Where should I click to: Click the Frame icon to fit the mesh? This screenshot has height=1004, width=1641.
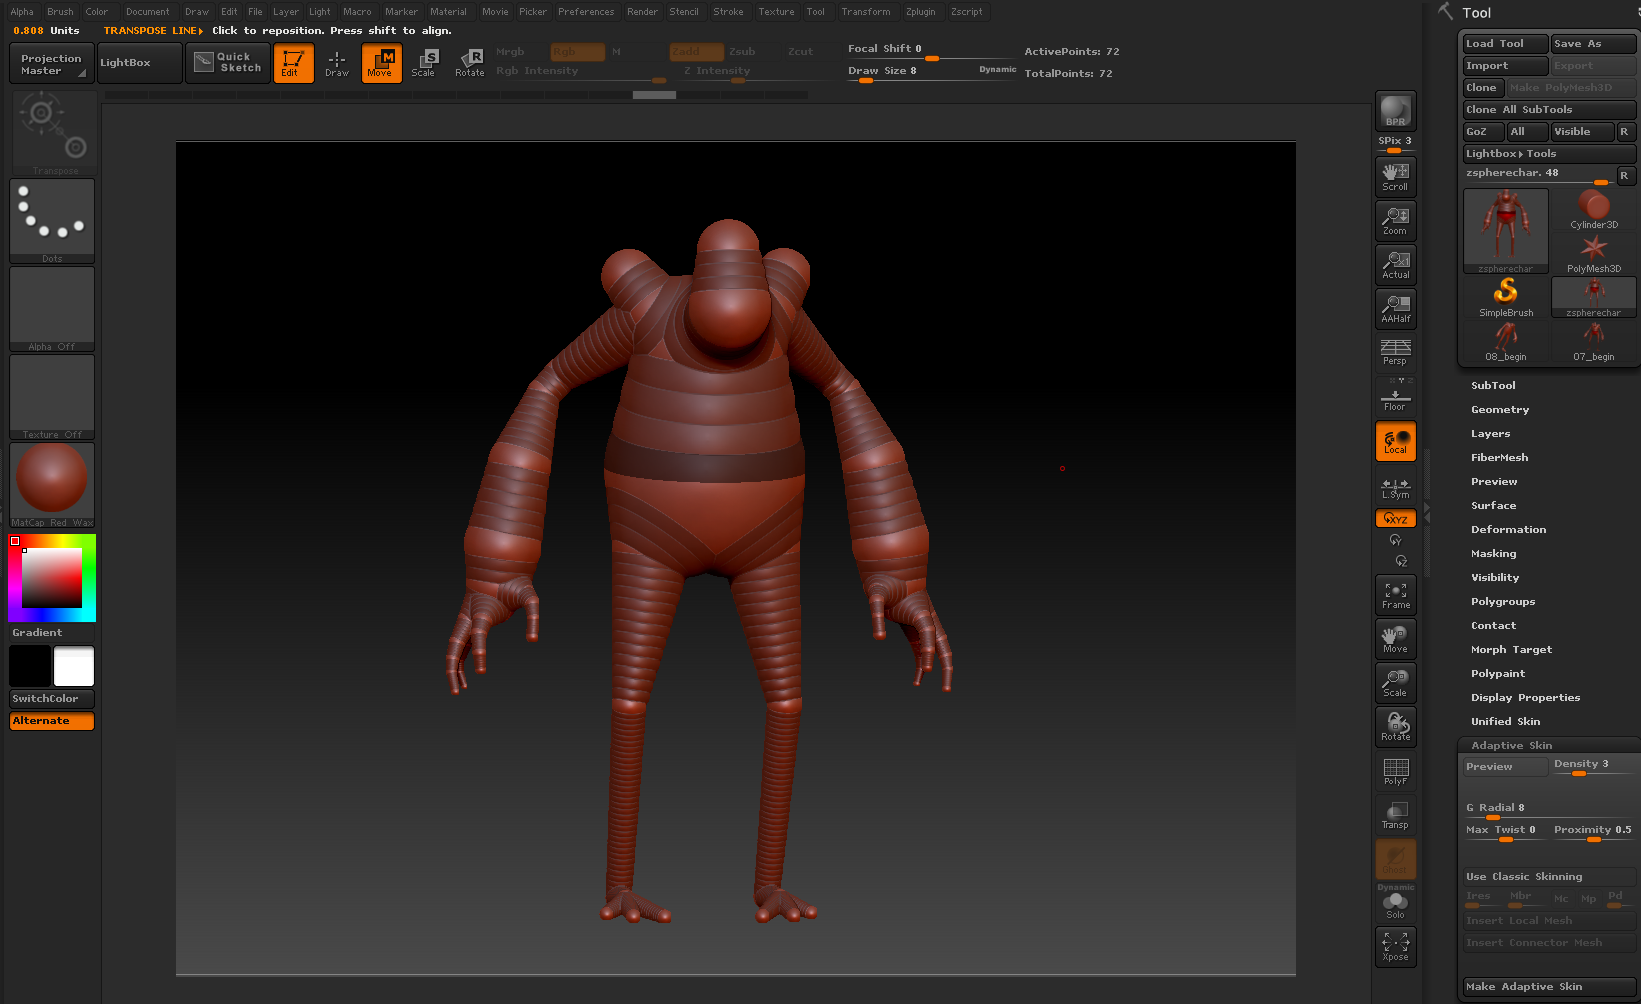coord(1395,594)
